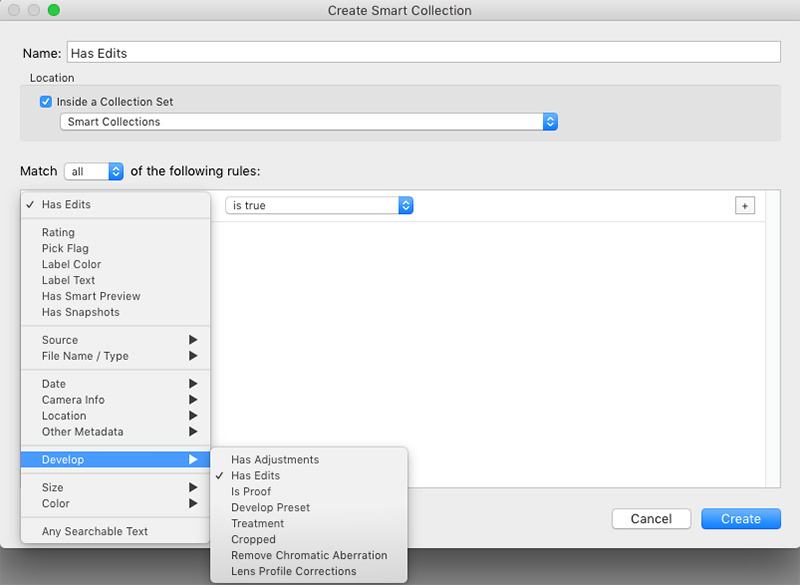Click the arrow icon next to Color
Screen dimensions: 800x585
pyautogui.click(x=193, y=503)
